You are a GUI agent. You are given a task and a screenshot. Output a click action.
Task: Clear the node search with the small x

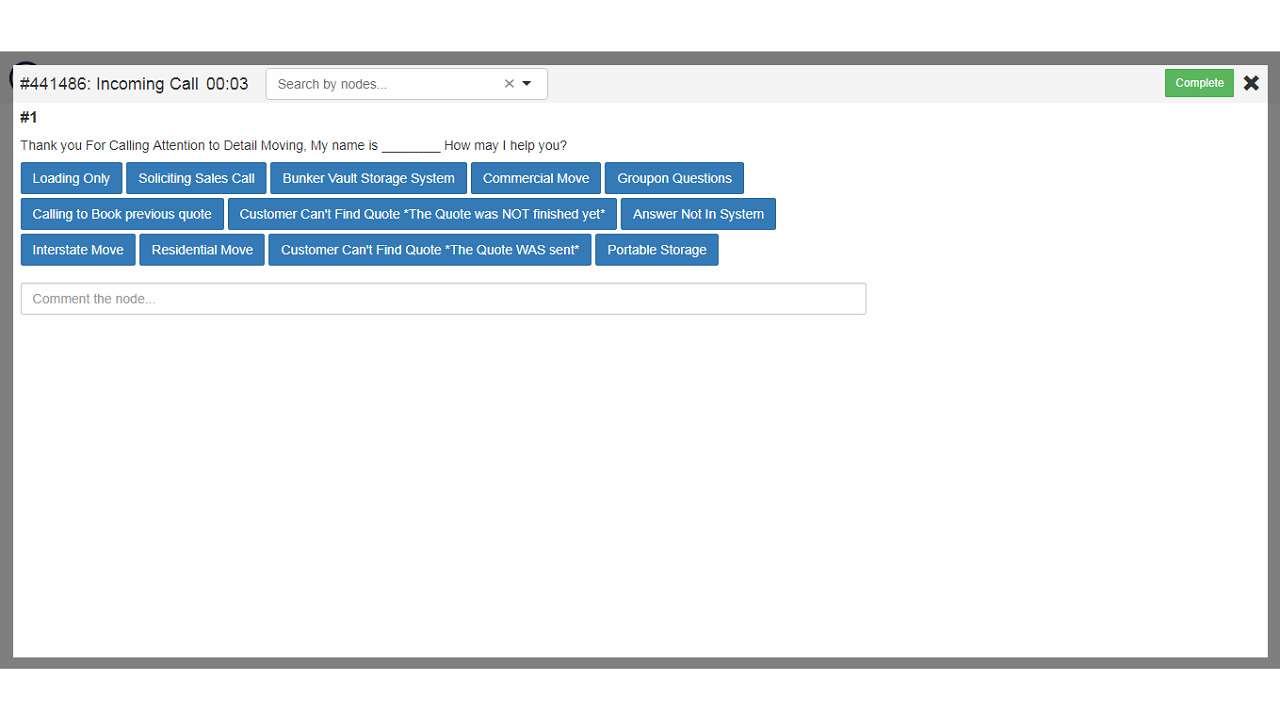click(x=509, y=84)
